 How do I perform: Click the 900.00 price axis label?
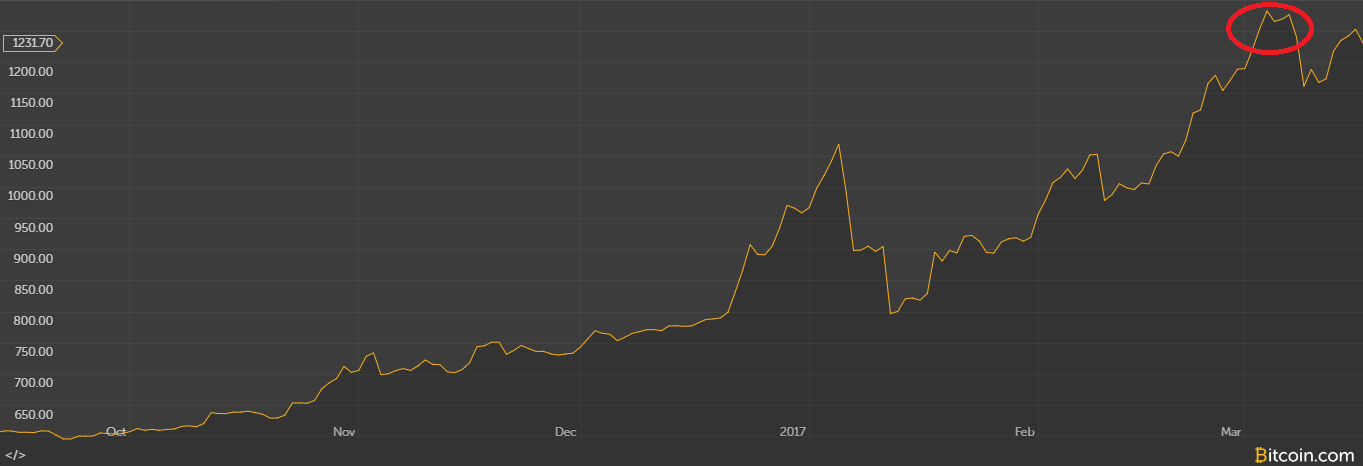tap(33, 258)
